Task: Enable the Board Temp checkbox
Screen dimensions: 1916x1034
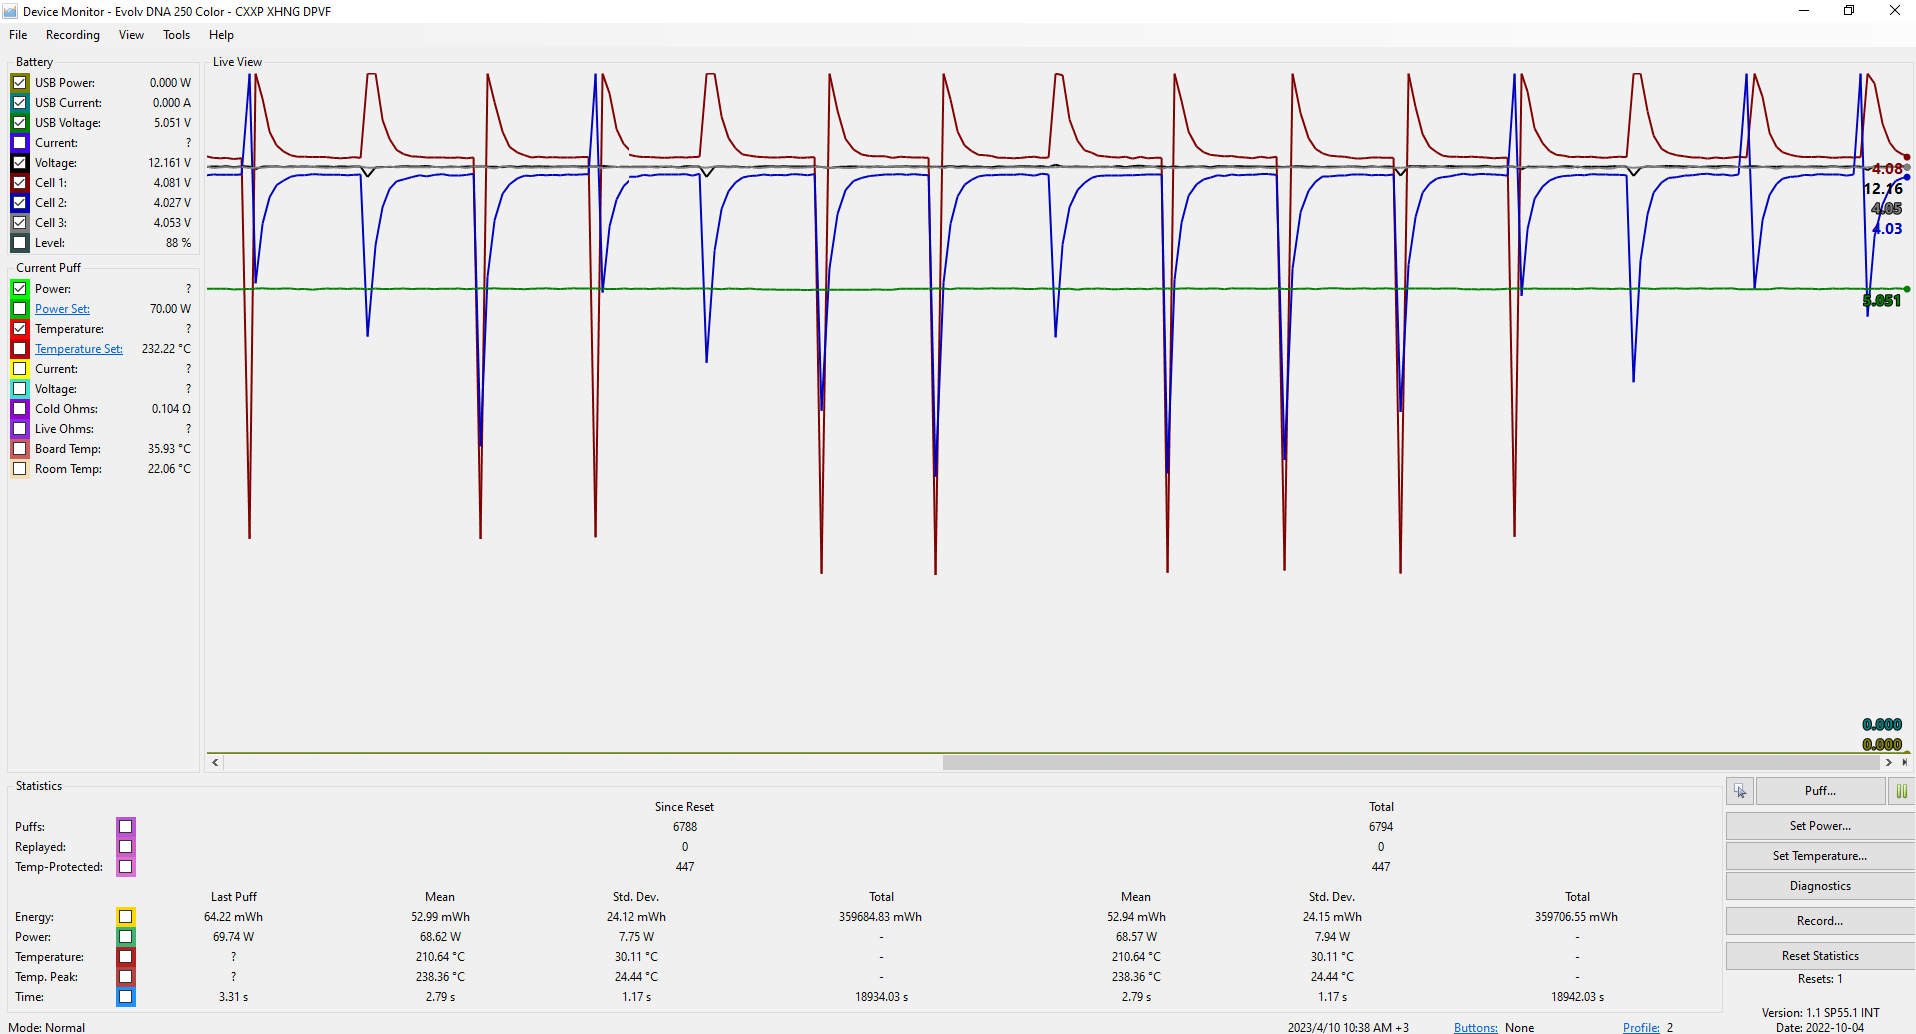Action: click(20, 449)
